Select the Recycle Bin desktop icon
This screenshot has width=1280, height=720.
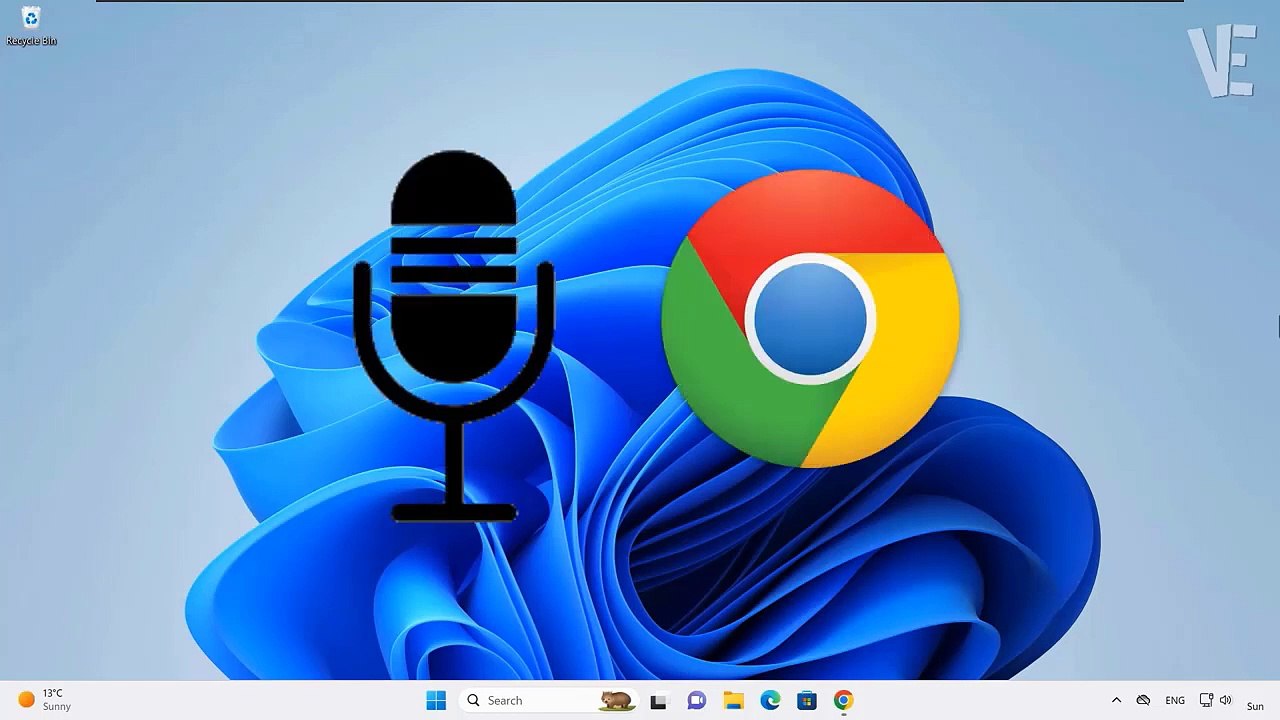31,26
